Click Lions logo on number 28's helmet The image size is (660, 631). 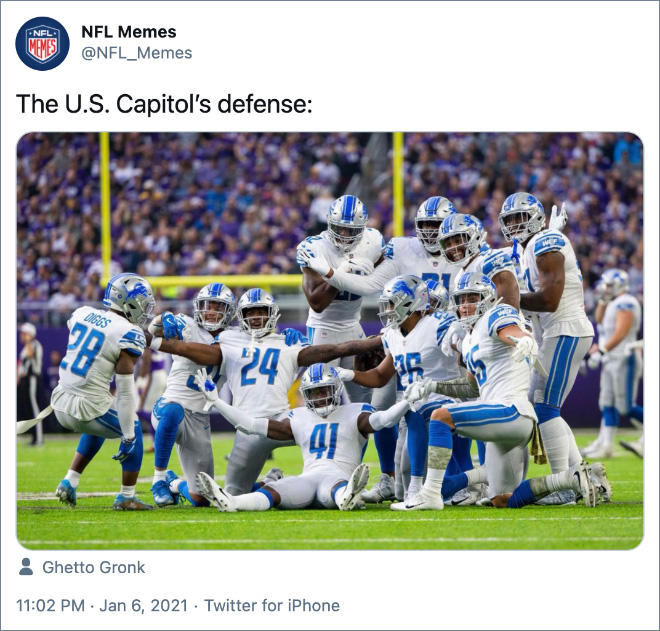click(x=138, y=291)
